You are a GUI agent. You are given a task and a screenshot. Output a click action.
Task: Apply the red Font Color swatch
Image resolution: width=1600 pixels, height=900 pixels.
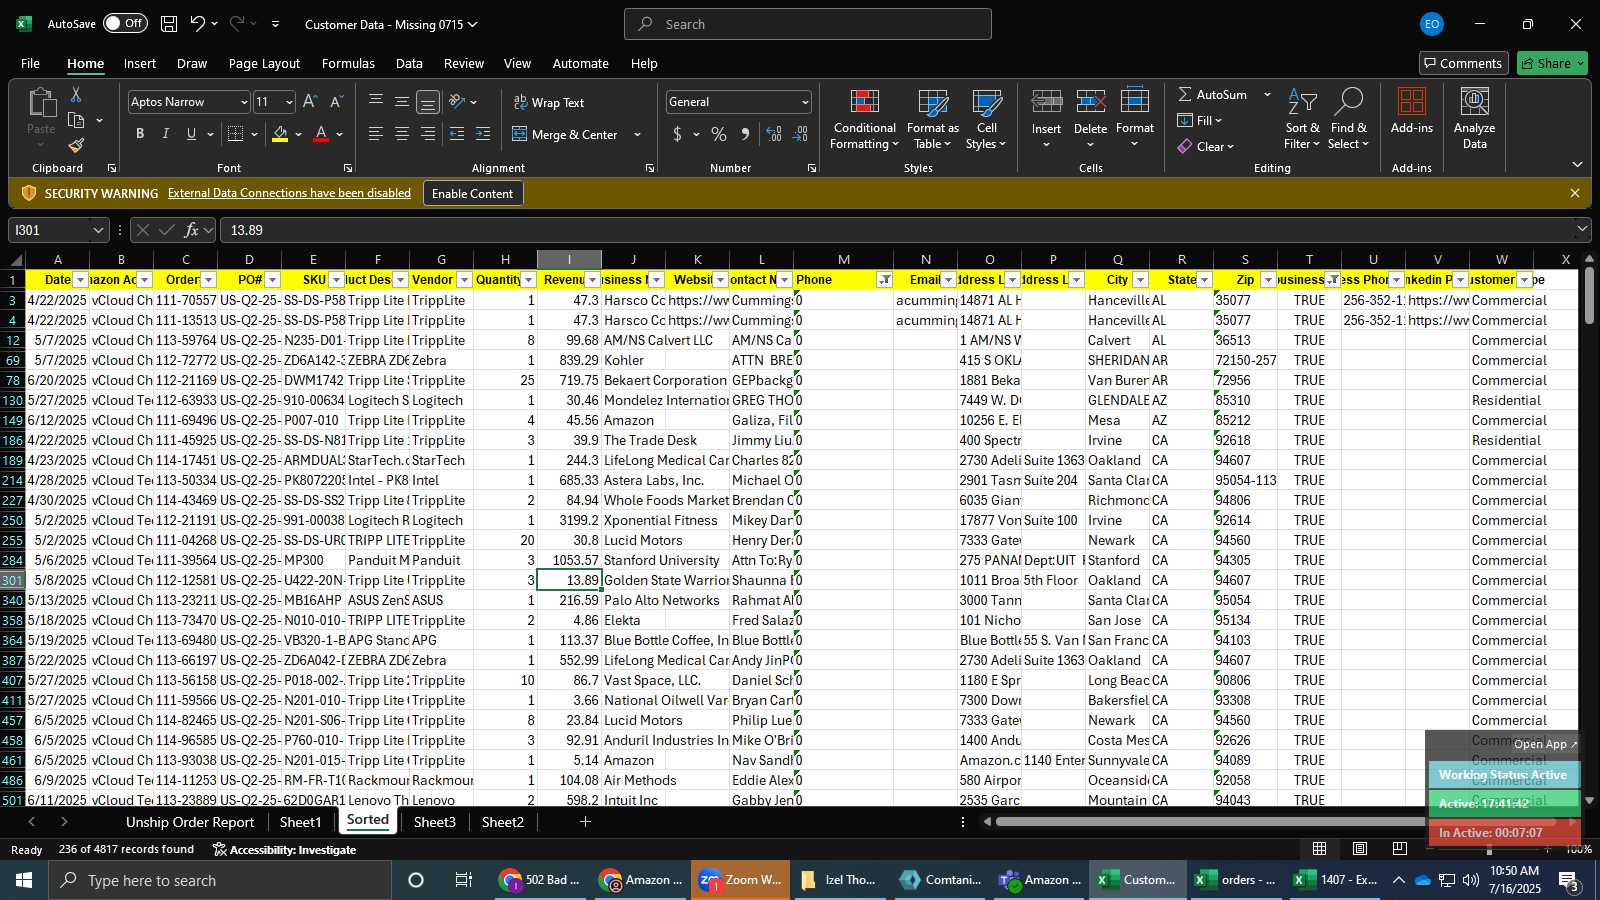(321, 134)
